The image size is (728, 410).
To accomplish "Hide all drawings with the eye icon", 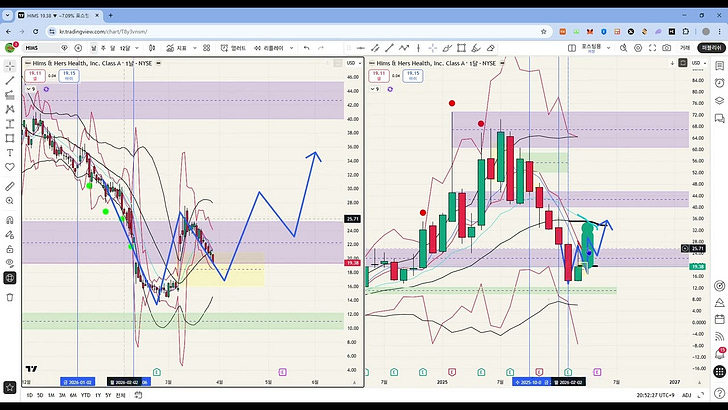I will pos(10,263).
